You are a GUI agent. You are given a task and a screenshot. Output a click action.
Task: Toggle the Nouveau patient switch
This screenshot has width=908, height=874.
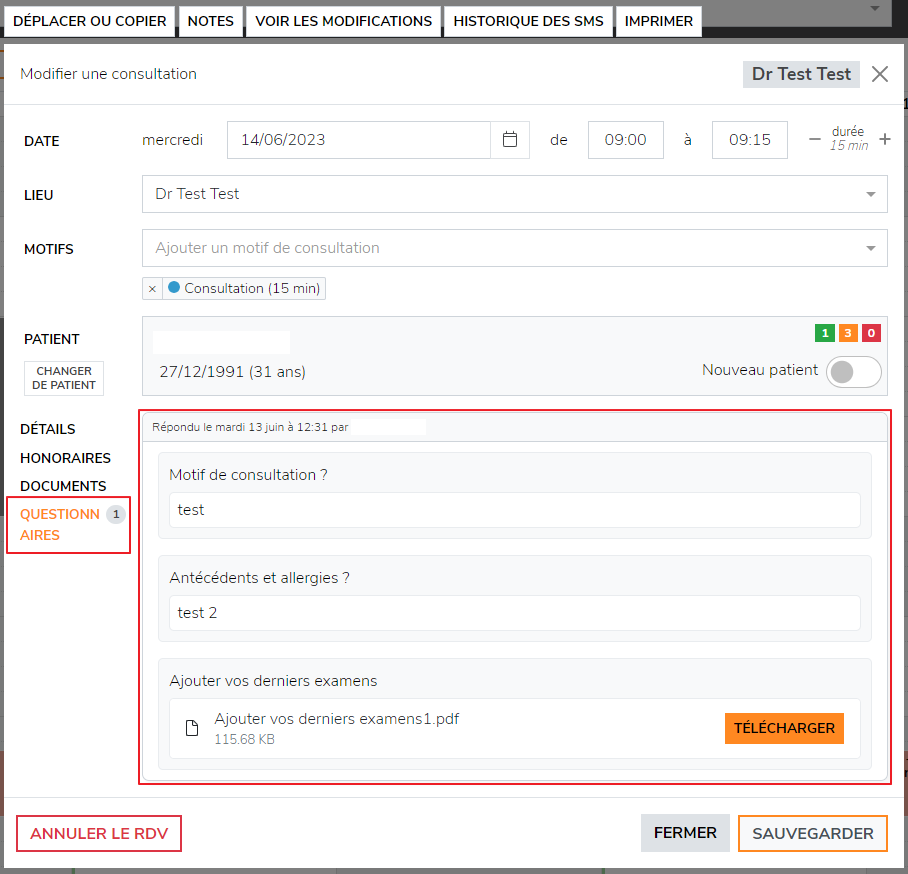(x=855, y=371)
